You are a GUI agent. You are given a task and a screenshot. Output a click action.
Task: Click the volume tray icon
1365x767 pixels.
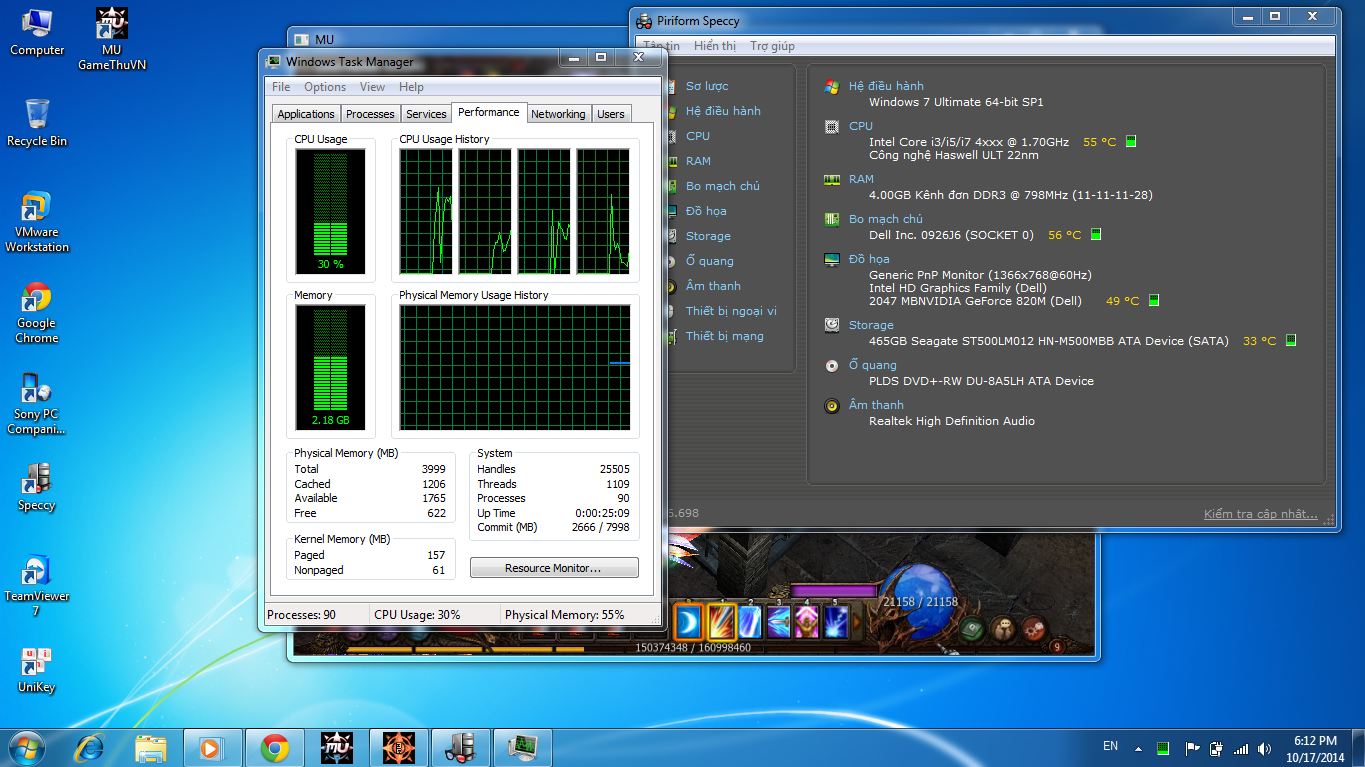[x=1264, y=748]
